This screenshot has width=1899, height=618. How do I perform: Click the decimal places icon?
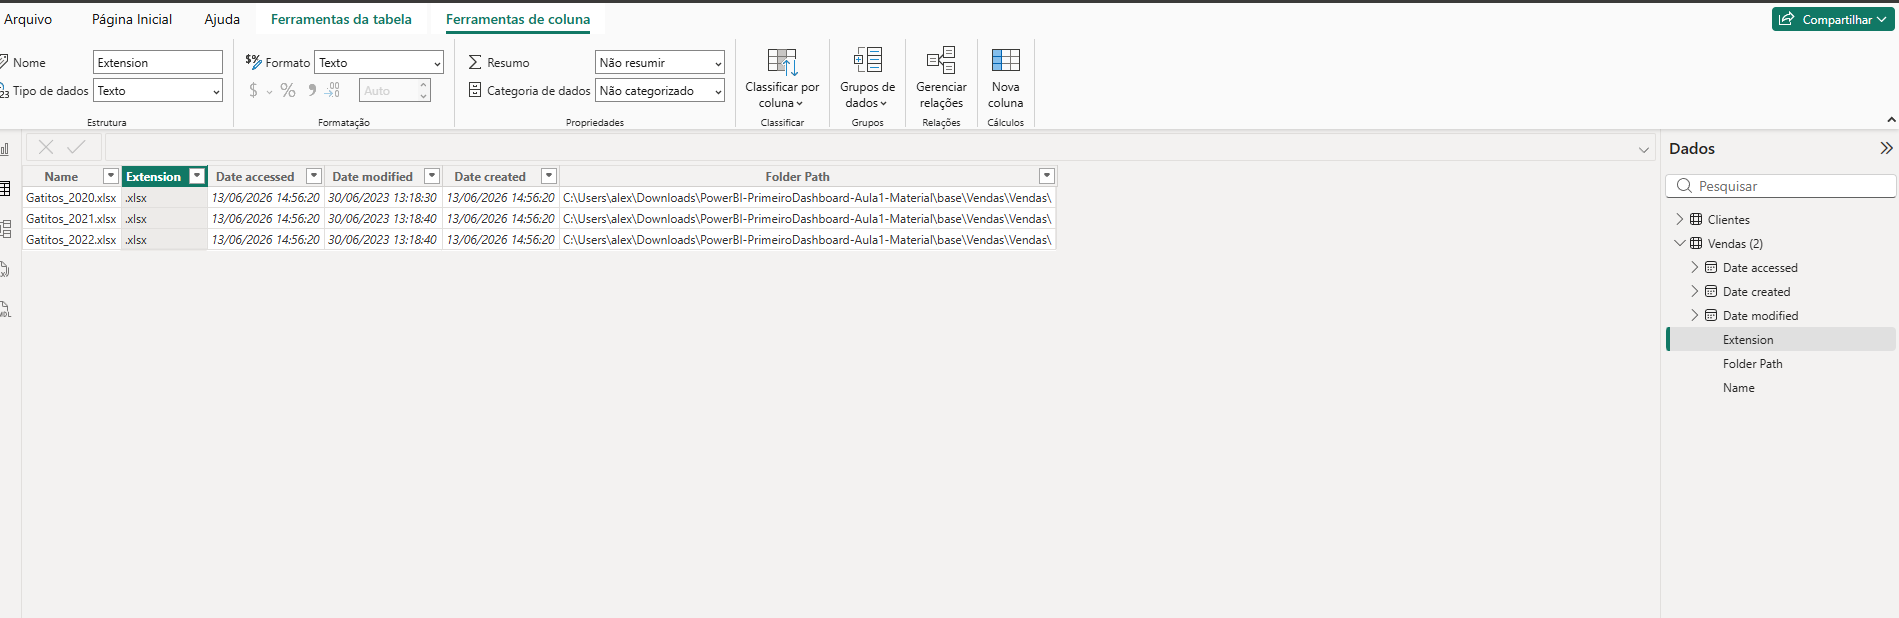[333, 91]
